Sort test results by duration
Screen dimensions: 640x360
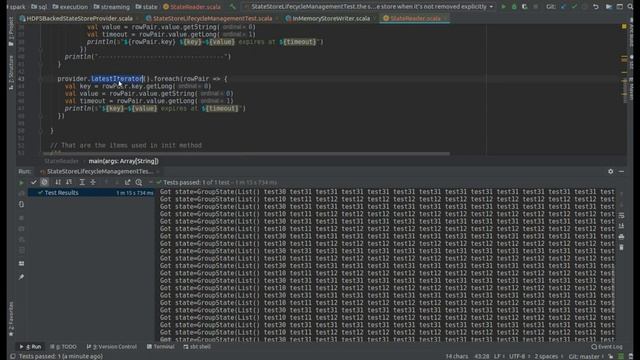click(69, 182)
